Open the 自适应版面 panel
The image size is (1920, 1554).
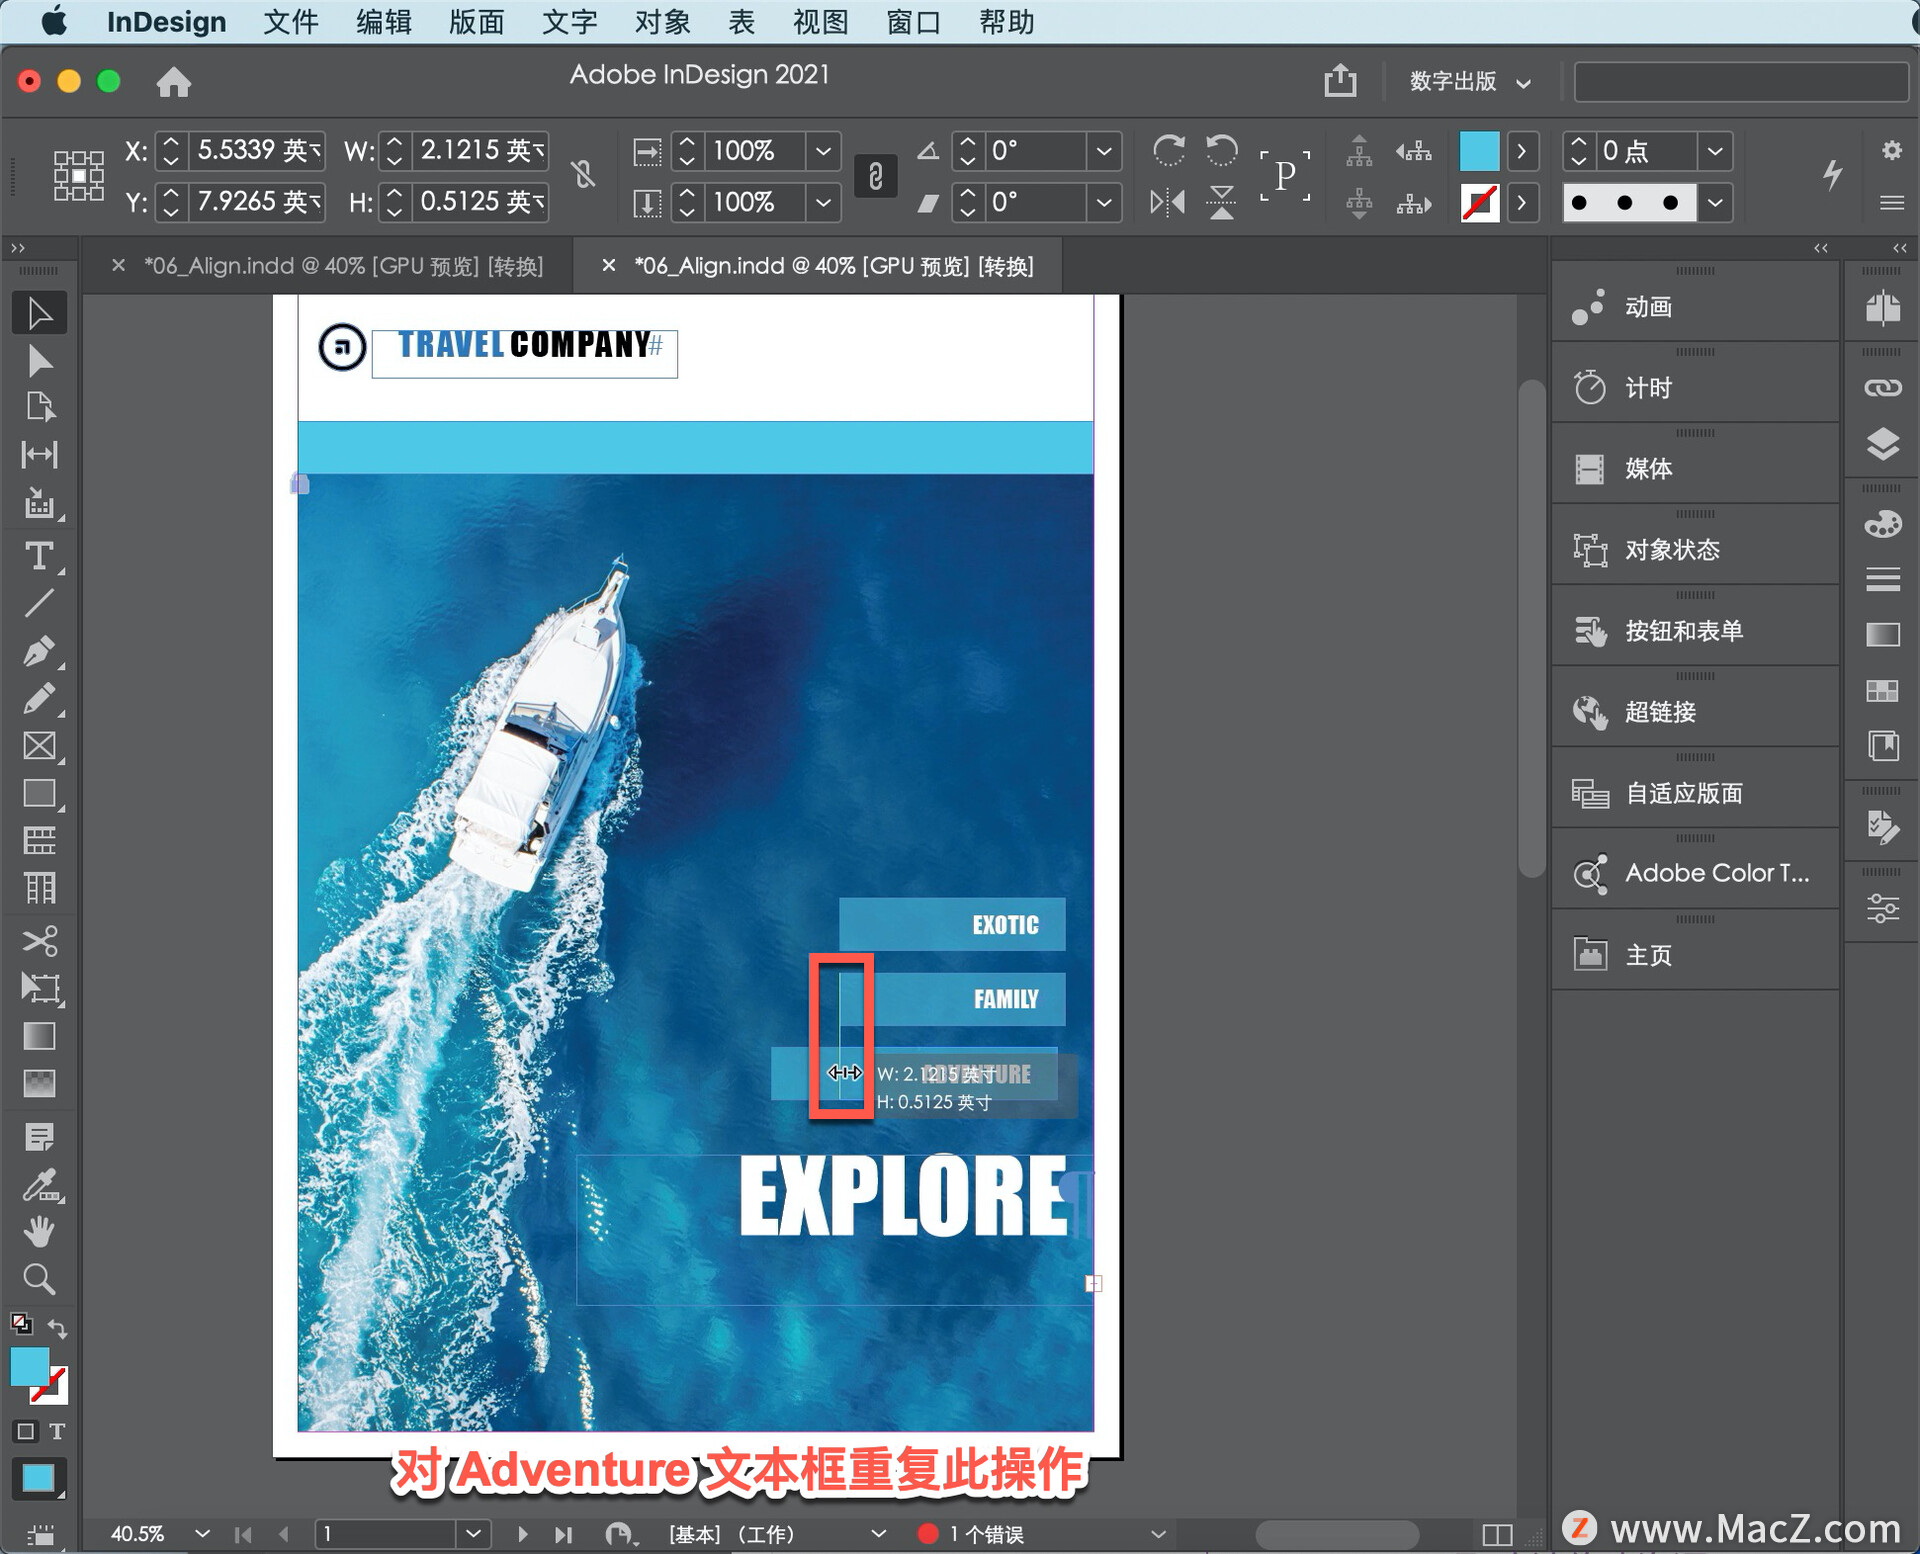1695,793
